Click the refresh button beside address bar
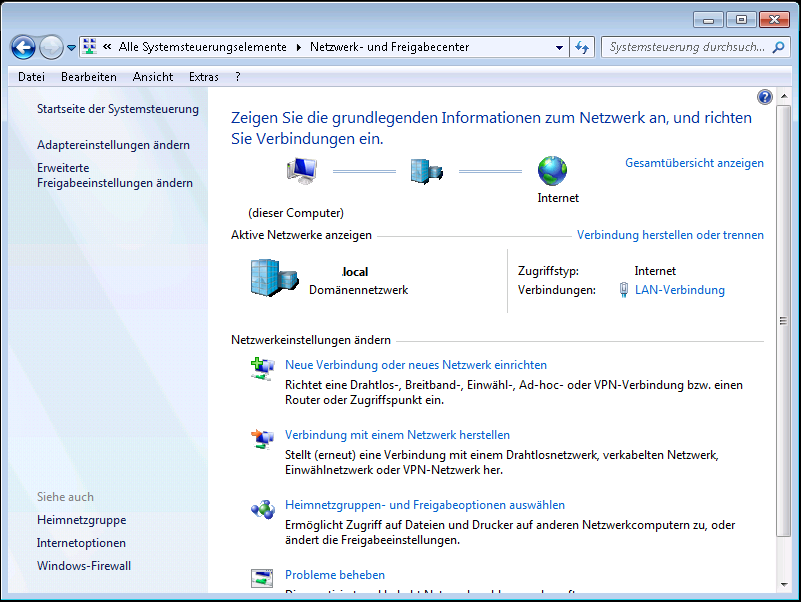Screen dimensions: 801x602 tap(583, 47)
